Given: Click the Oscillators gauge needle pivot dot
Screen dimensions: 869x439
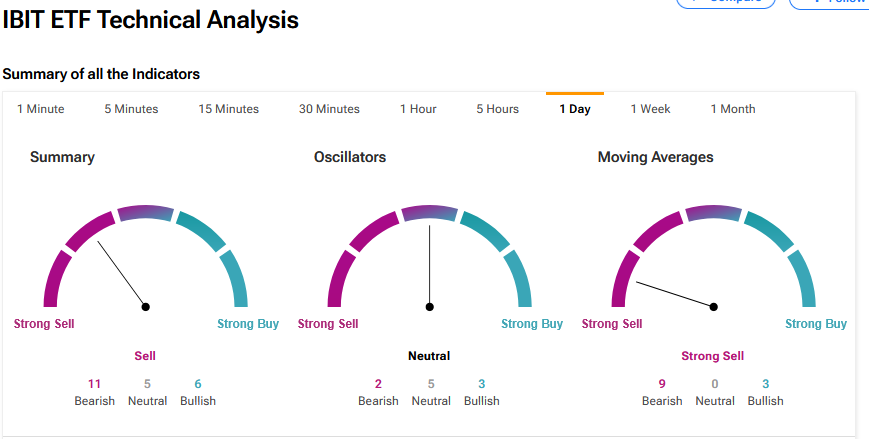Looking at the screenshot, I should 430,307.
